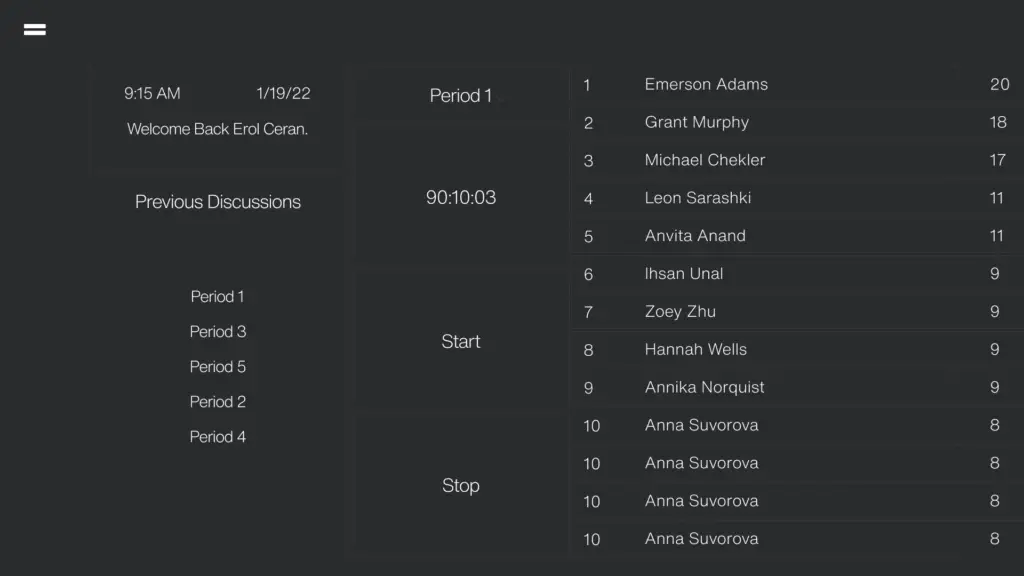Open Period 3 in Previous Discussions

(217, 332)
